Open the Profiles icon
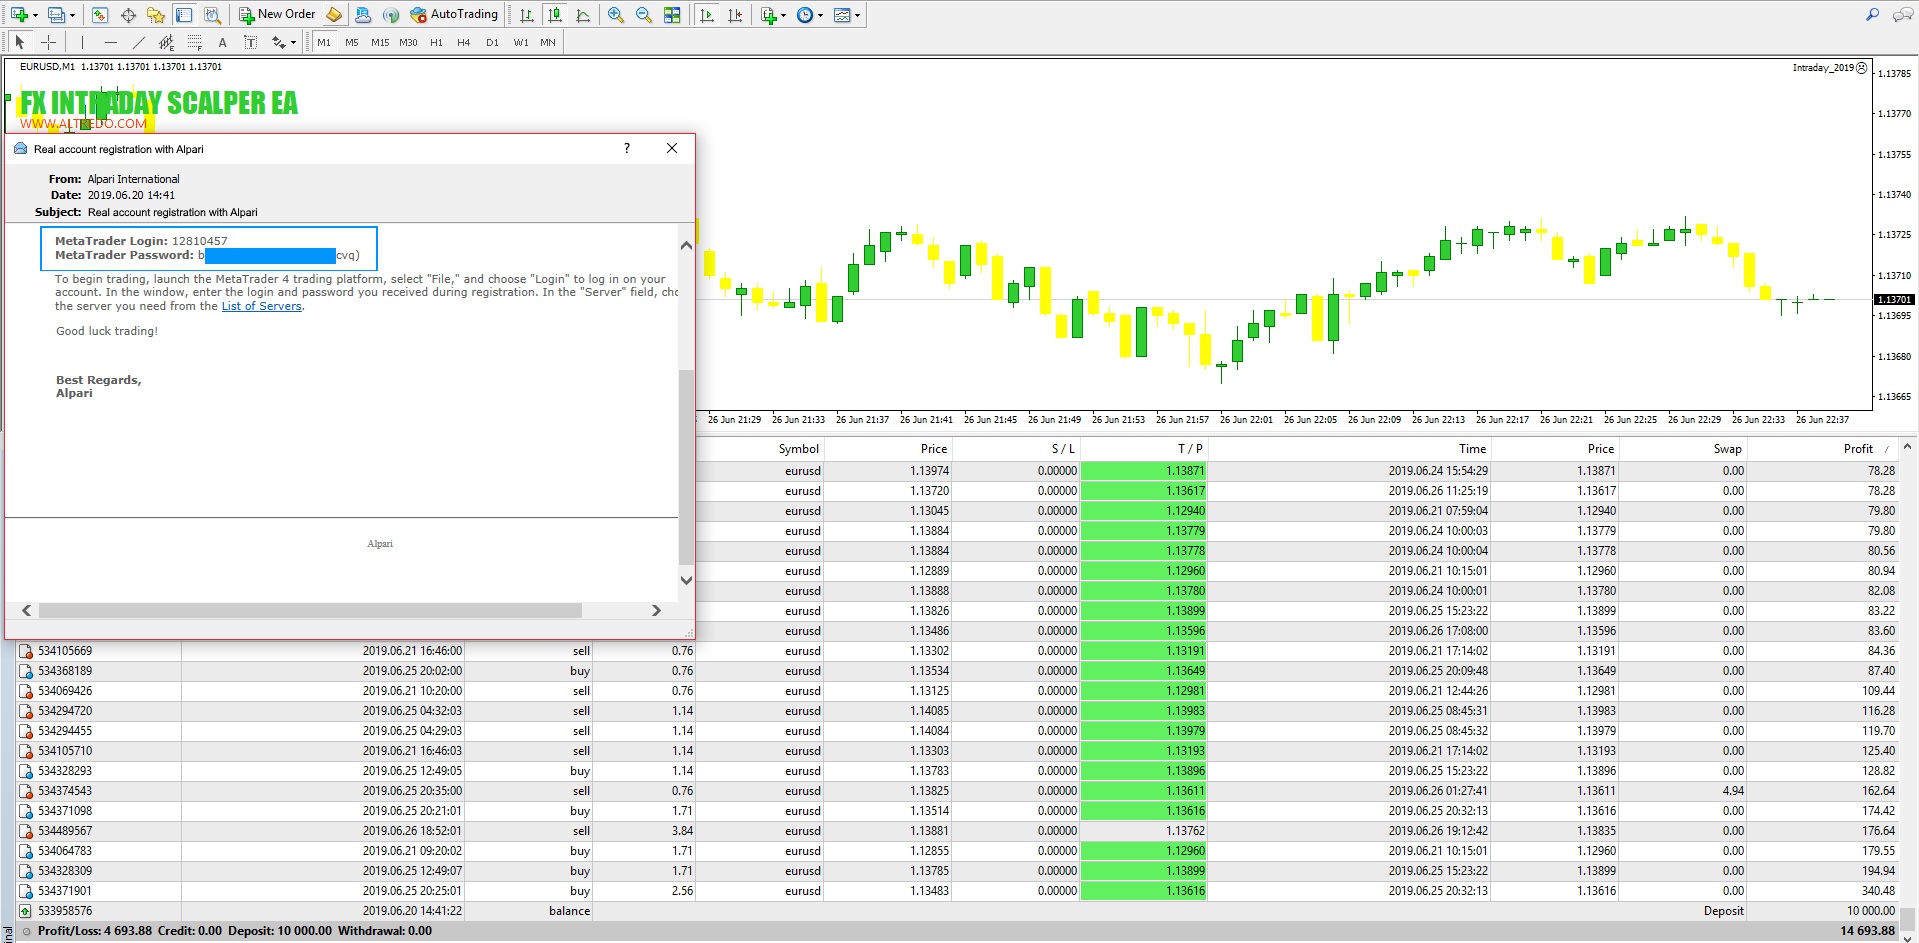The image size is (1919, 943). tap(56, 15)
